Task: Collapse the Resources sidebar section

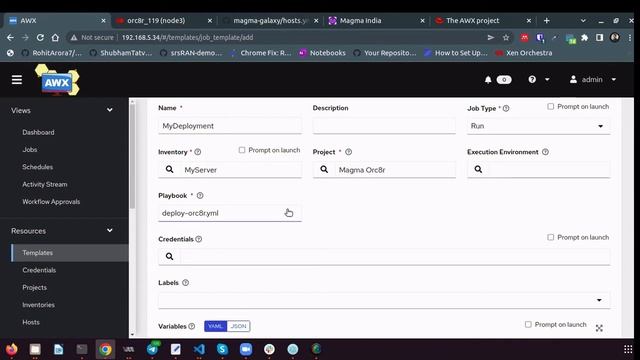Action: [x=109, y=231]
